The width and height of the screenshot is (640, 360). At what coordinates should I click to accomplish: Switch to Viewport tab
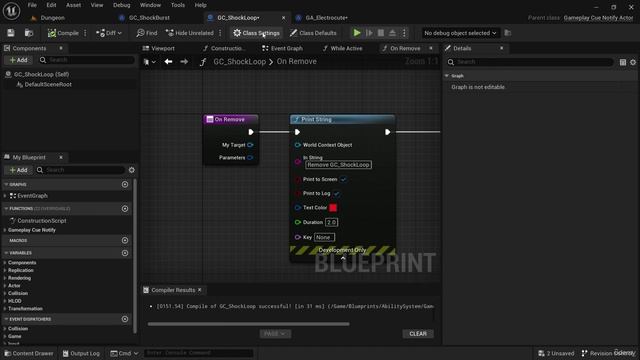click(159, 48)
